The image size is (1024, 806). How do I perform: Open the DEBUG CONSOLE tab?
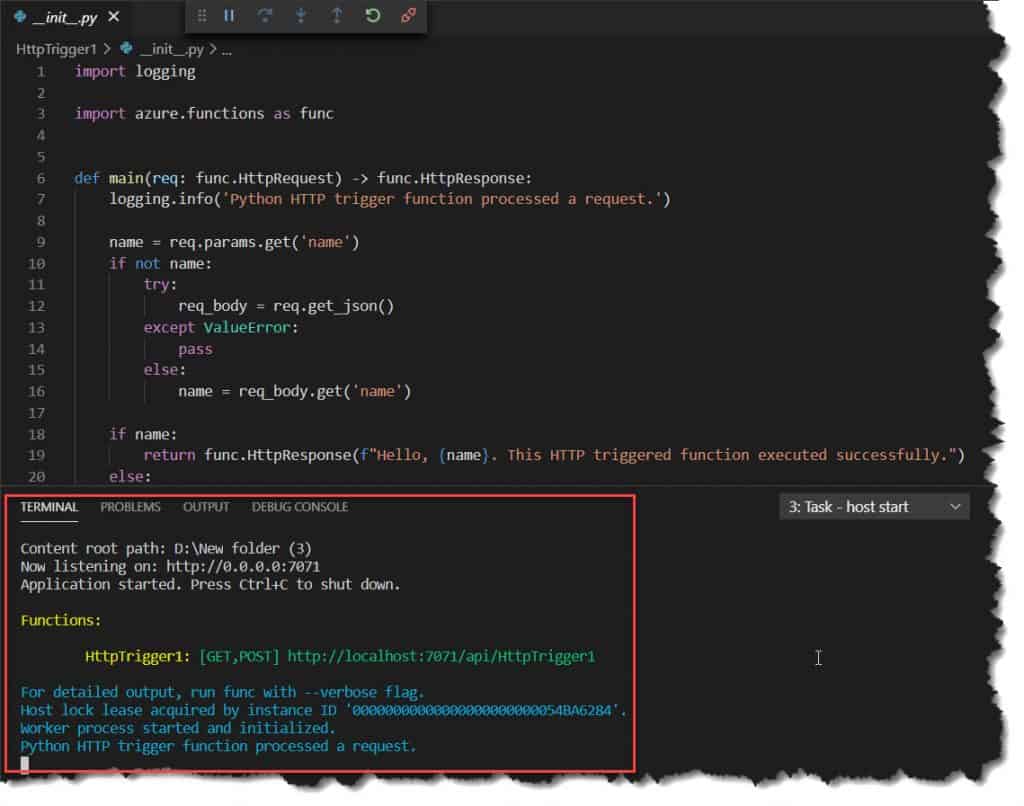click(x=299, y=507)
